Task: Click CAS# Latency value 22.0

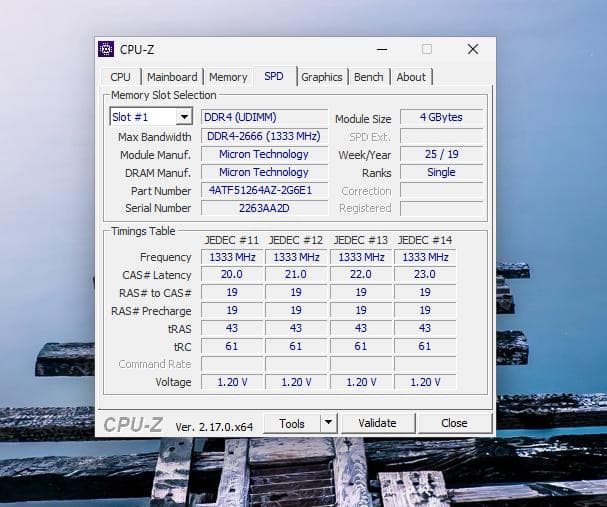Action: click(361, 274)
